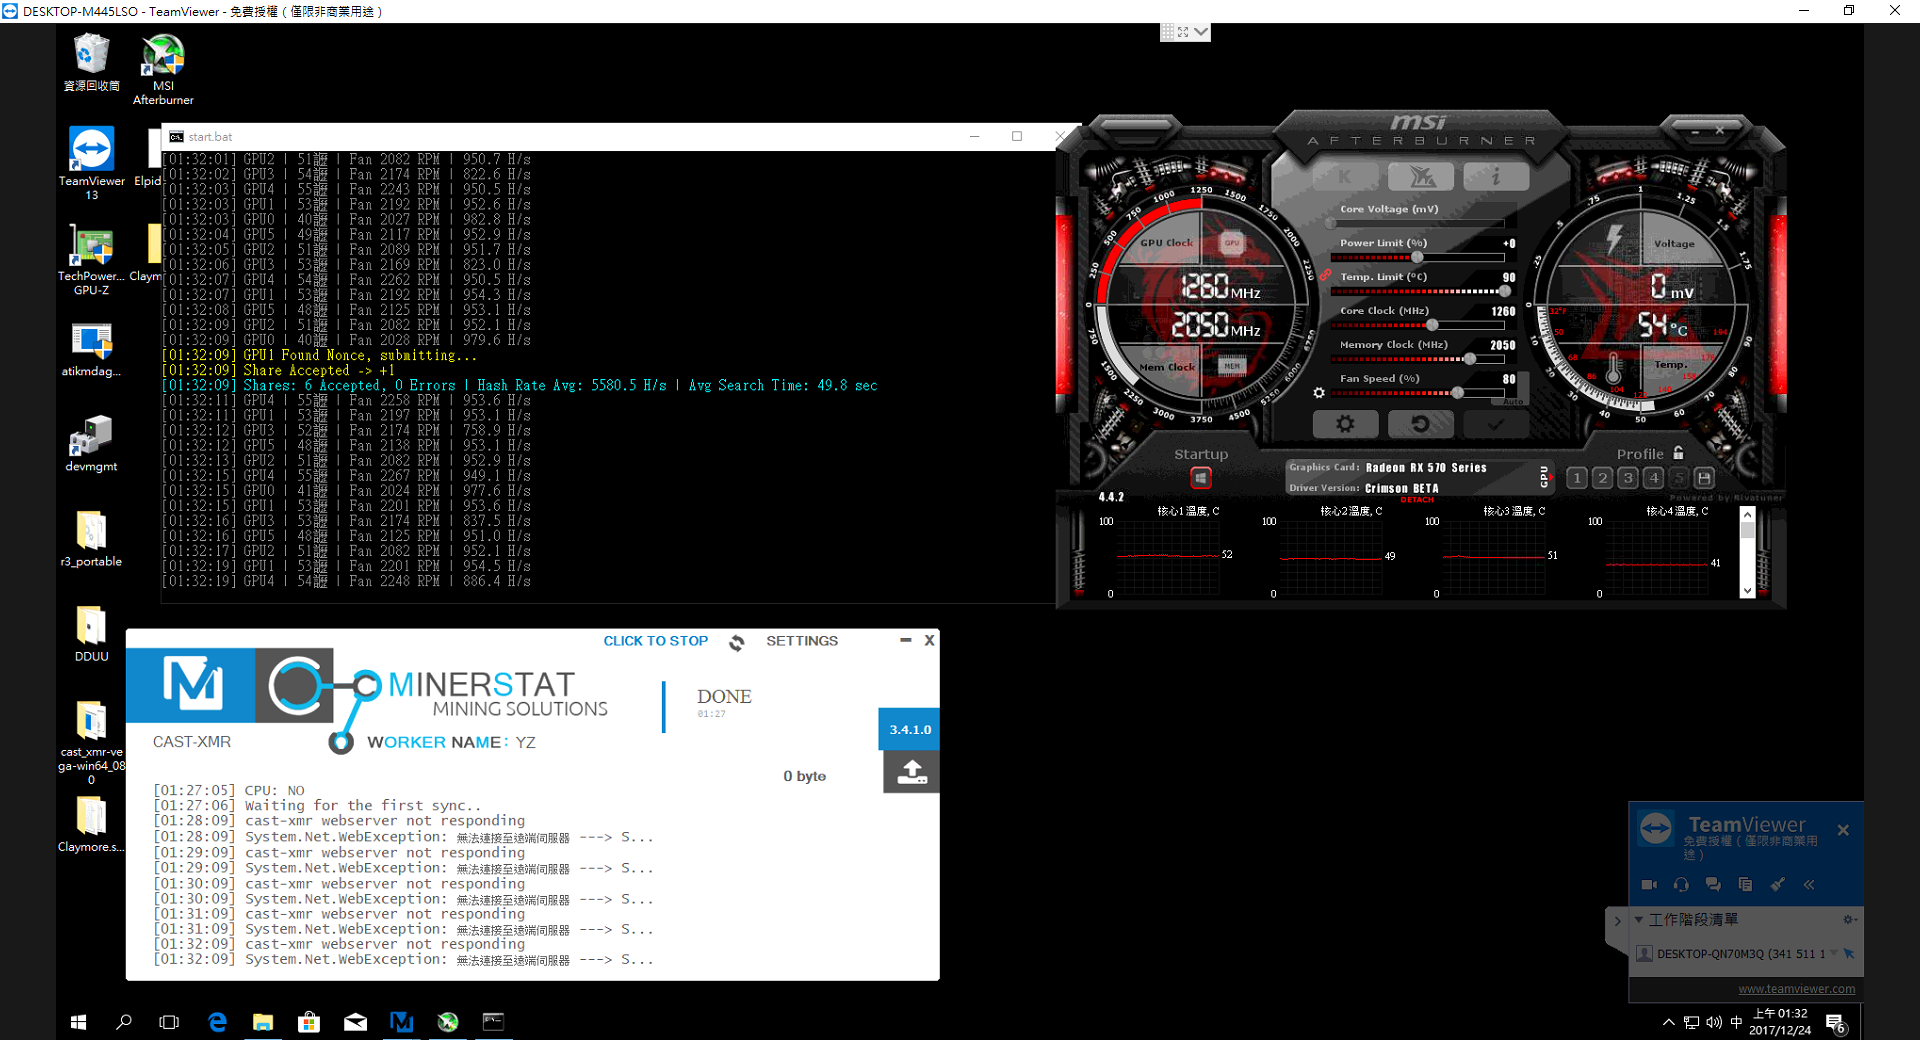Image resolution: width=1920 pixels, height=1040 pixels.
Task: Open TeamViewer 13 desktop shortcut
Action: [91, 163]
